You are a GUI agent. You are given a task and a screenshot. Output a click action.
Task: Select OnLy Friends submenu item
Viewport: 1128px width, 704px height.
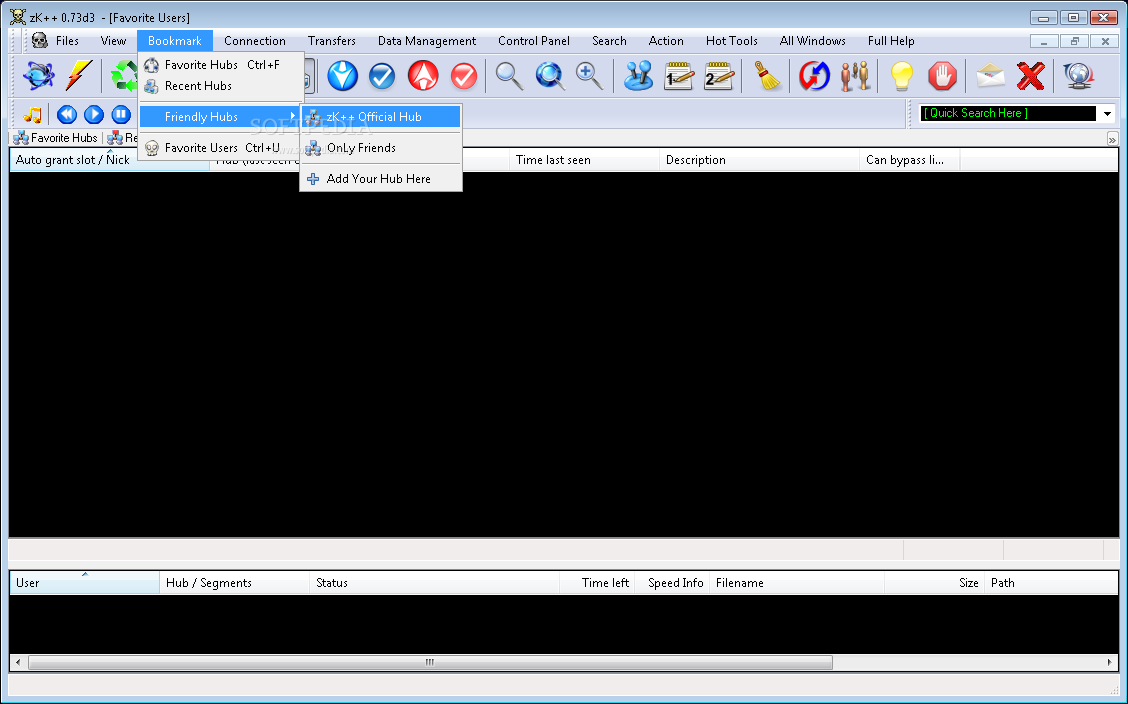click(381, 147)
